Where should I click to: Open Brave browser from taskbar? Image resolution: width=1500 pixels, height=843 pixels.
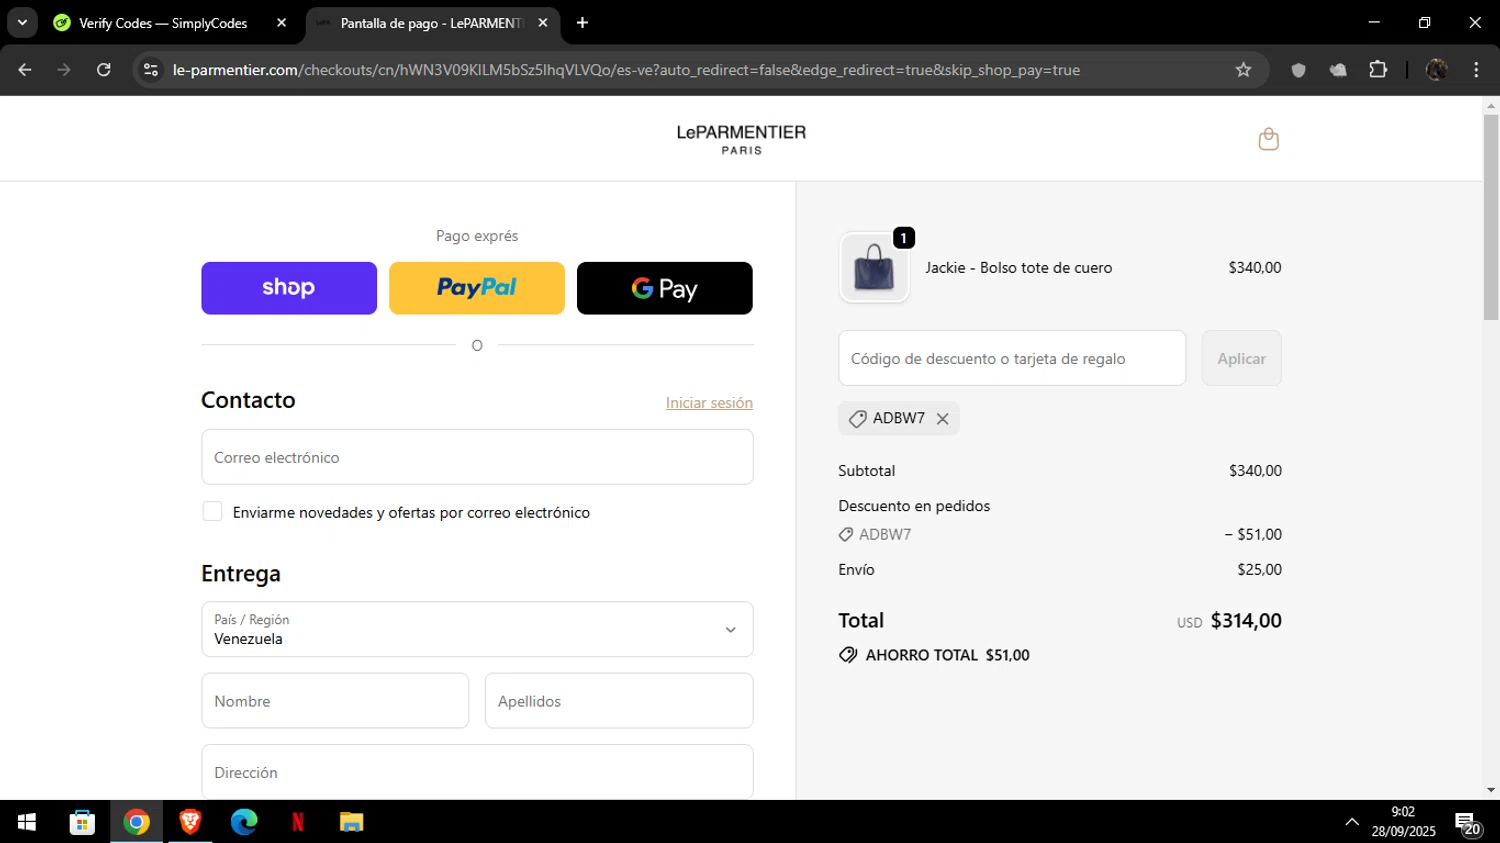tap(190, 822)
